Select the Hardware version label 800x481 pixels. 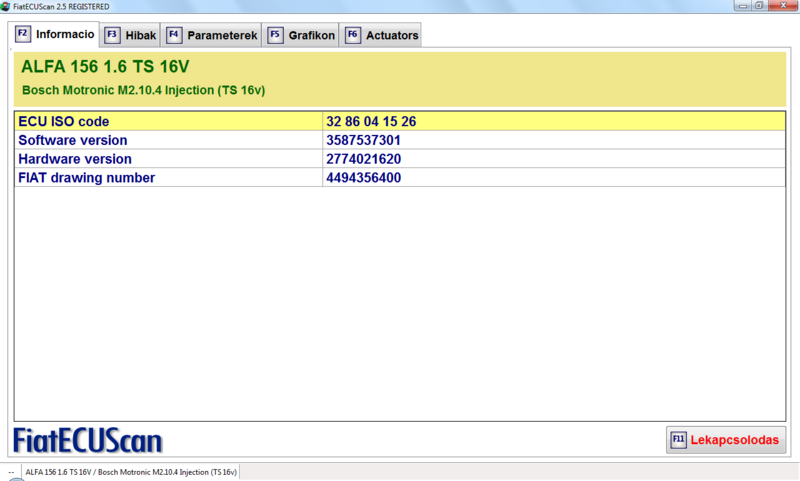(x=75, y=159)
